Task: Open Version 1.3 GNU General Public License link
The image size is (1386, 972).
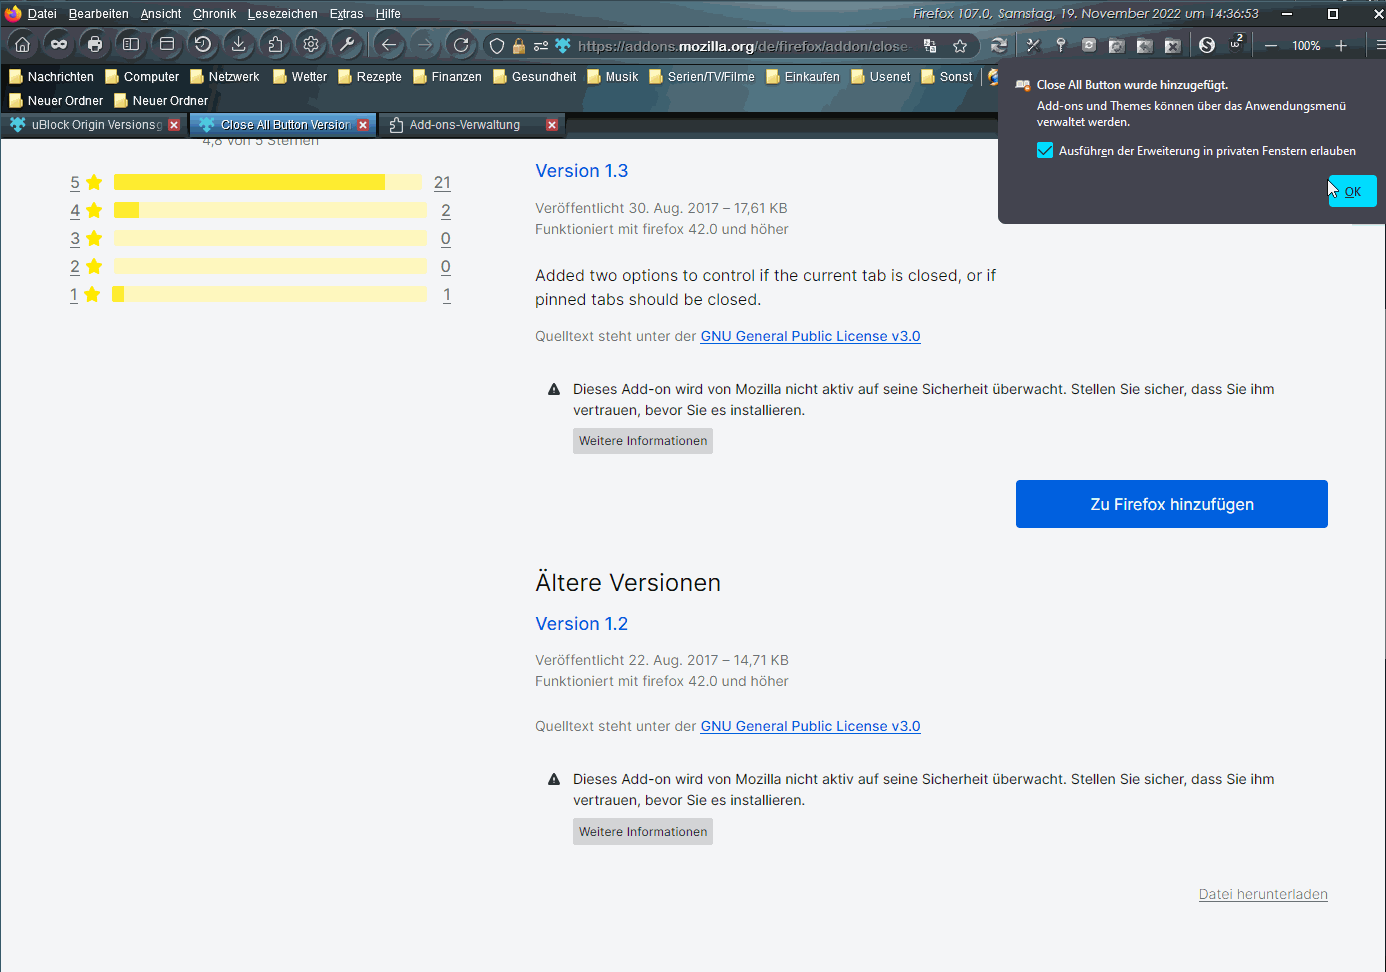Action: click(x=810, y=336)
